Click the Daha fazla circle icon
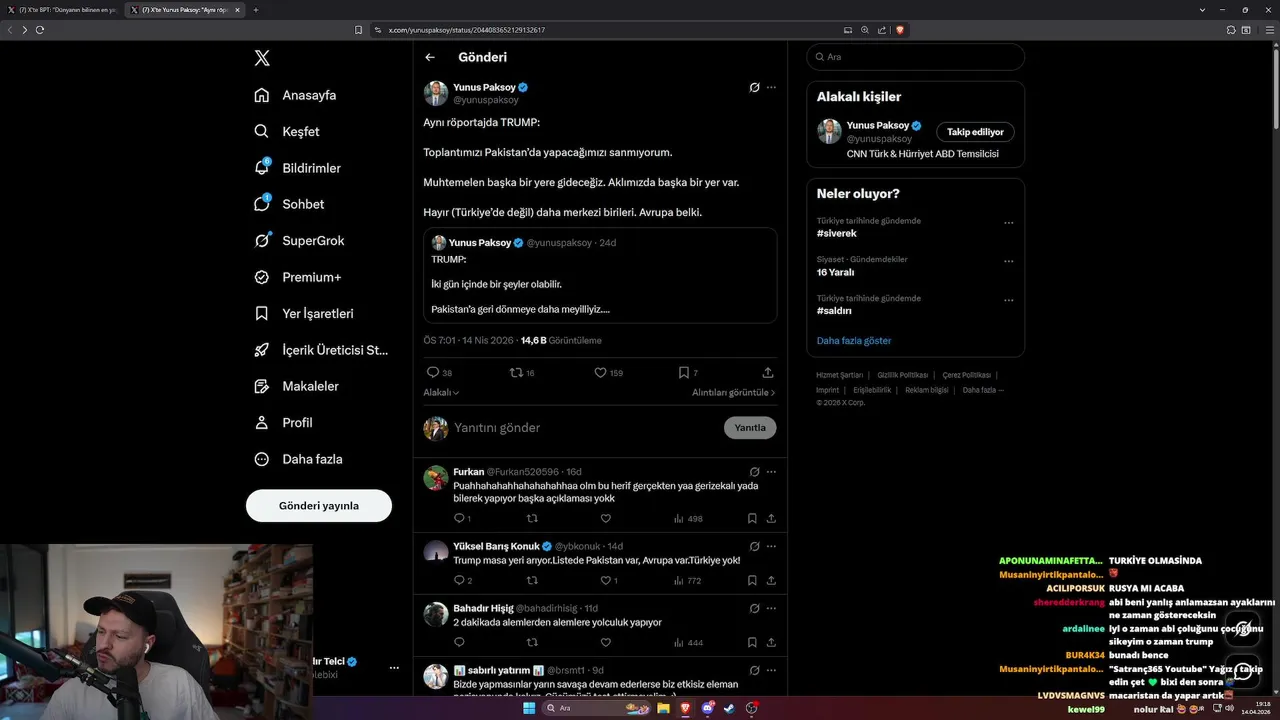The image size is (1280, 720). [x=262, y=459]
